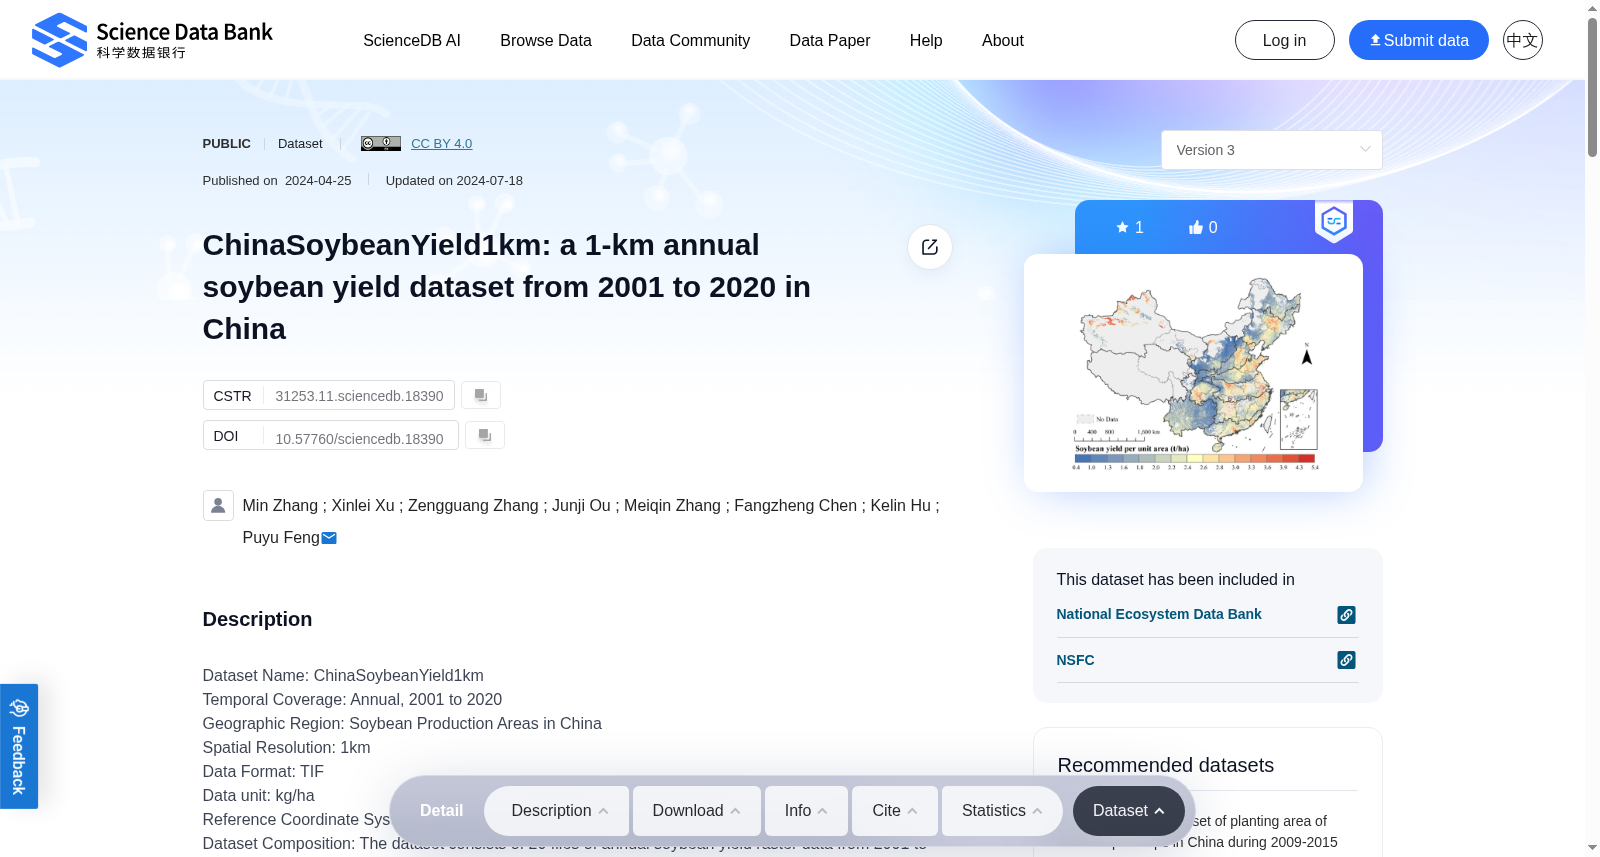This screenshot has height=857, width=1600.
Task: Open the About menu
Action: click(1003, 40)
